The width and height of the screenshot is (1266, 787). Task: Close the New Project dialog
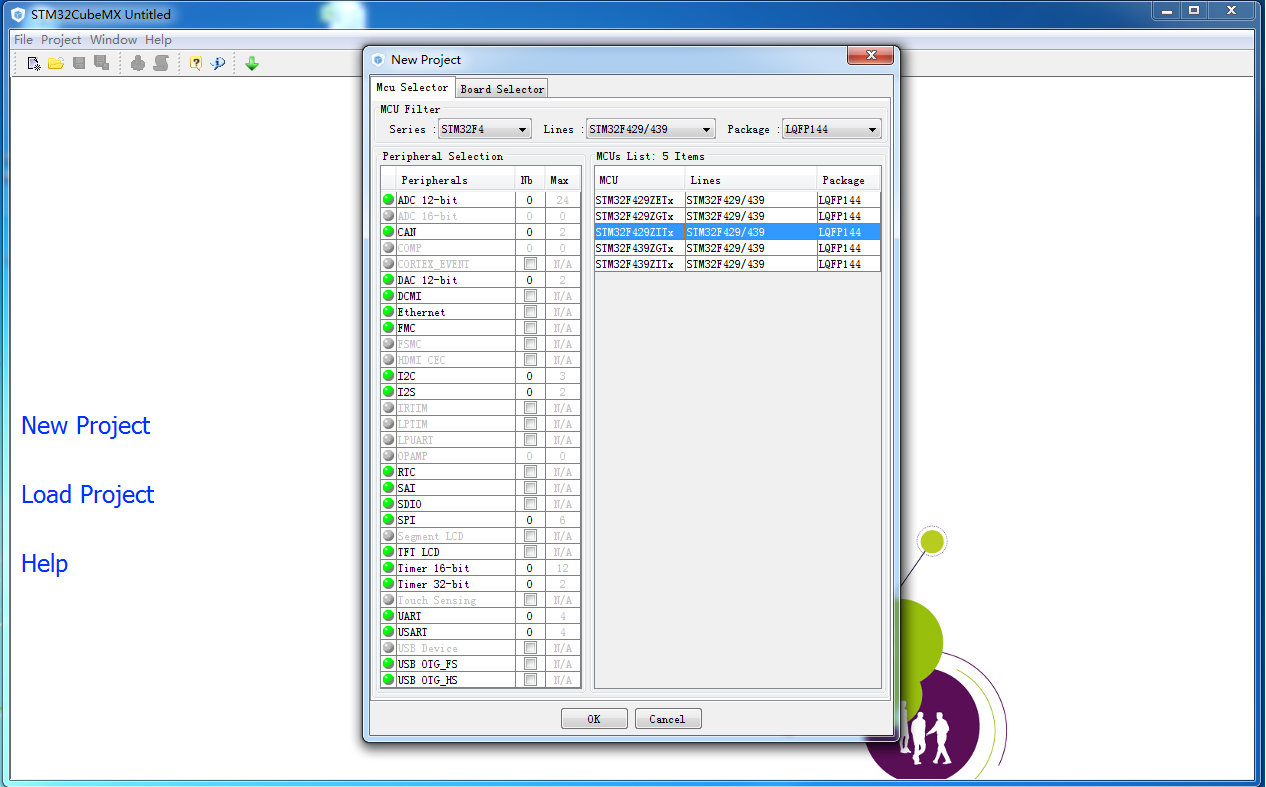[x=870, y=55]
